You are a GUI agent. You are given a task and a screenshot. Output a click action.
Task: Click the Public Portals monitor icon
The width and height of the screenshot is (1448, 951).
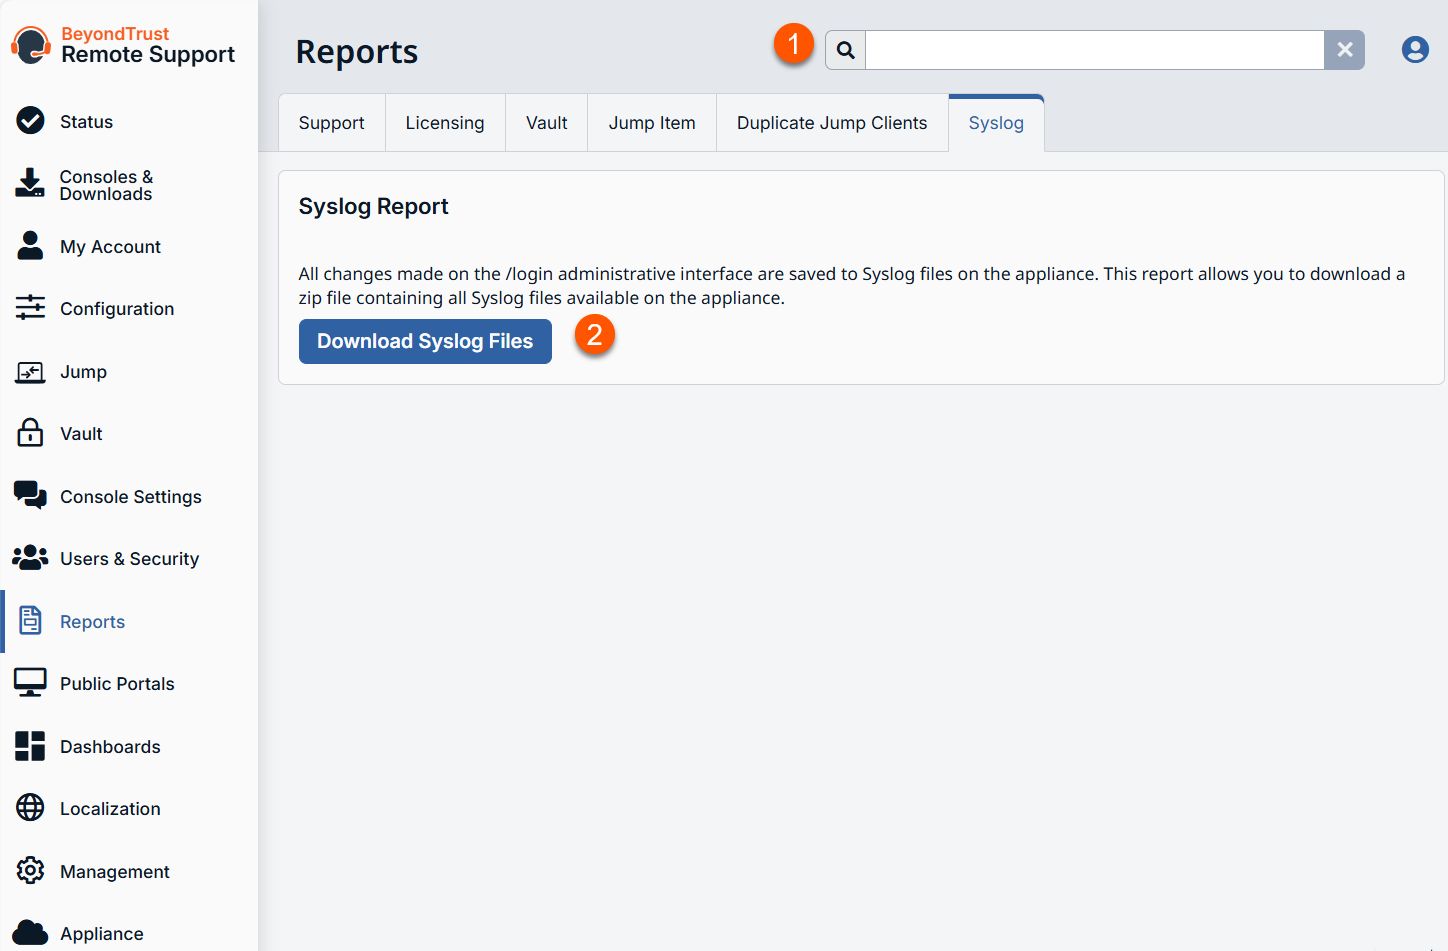[30, 683]
